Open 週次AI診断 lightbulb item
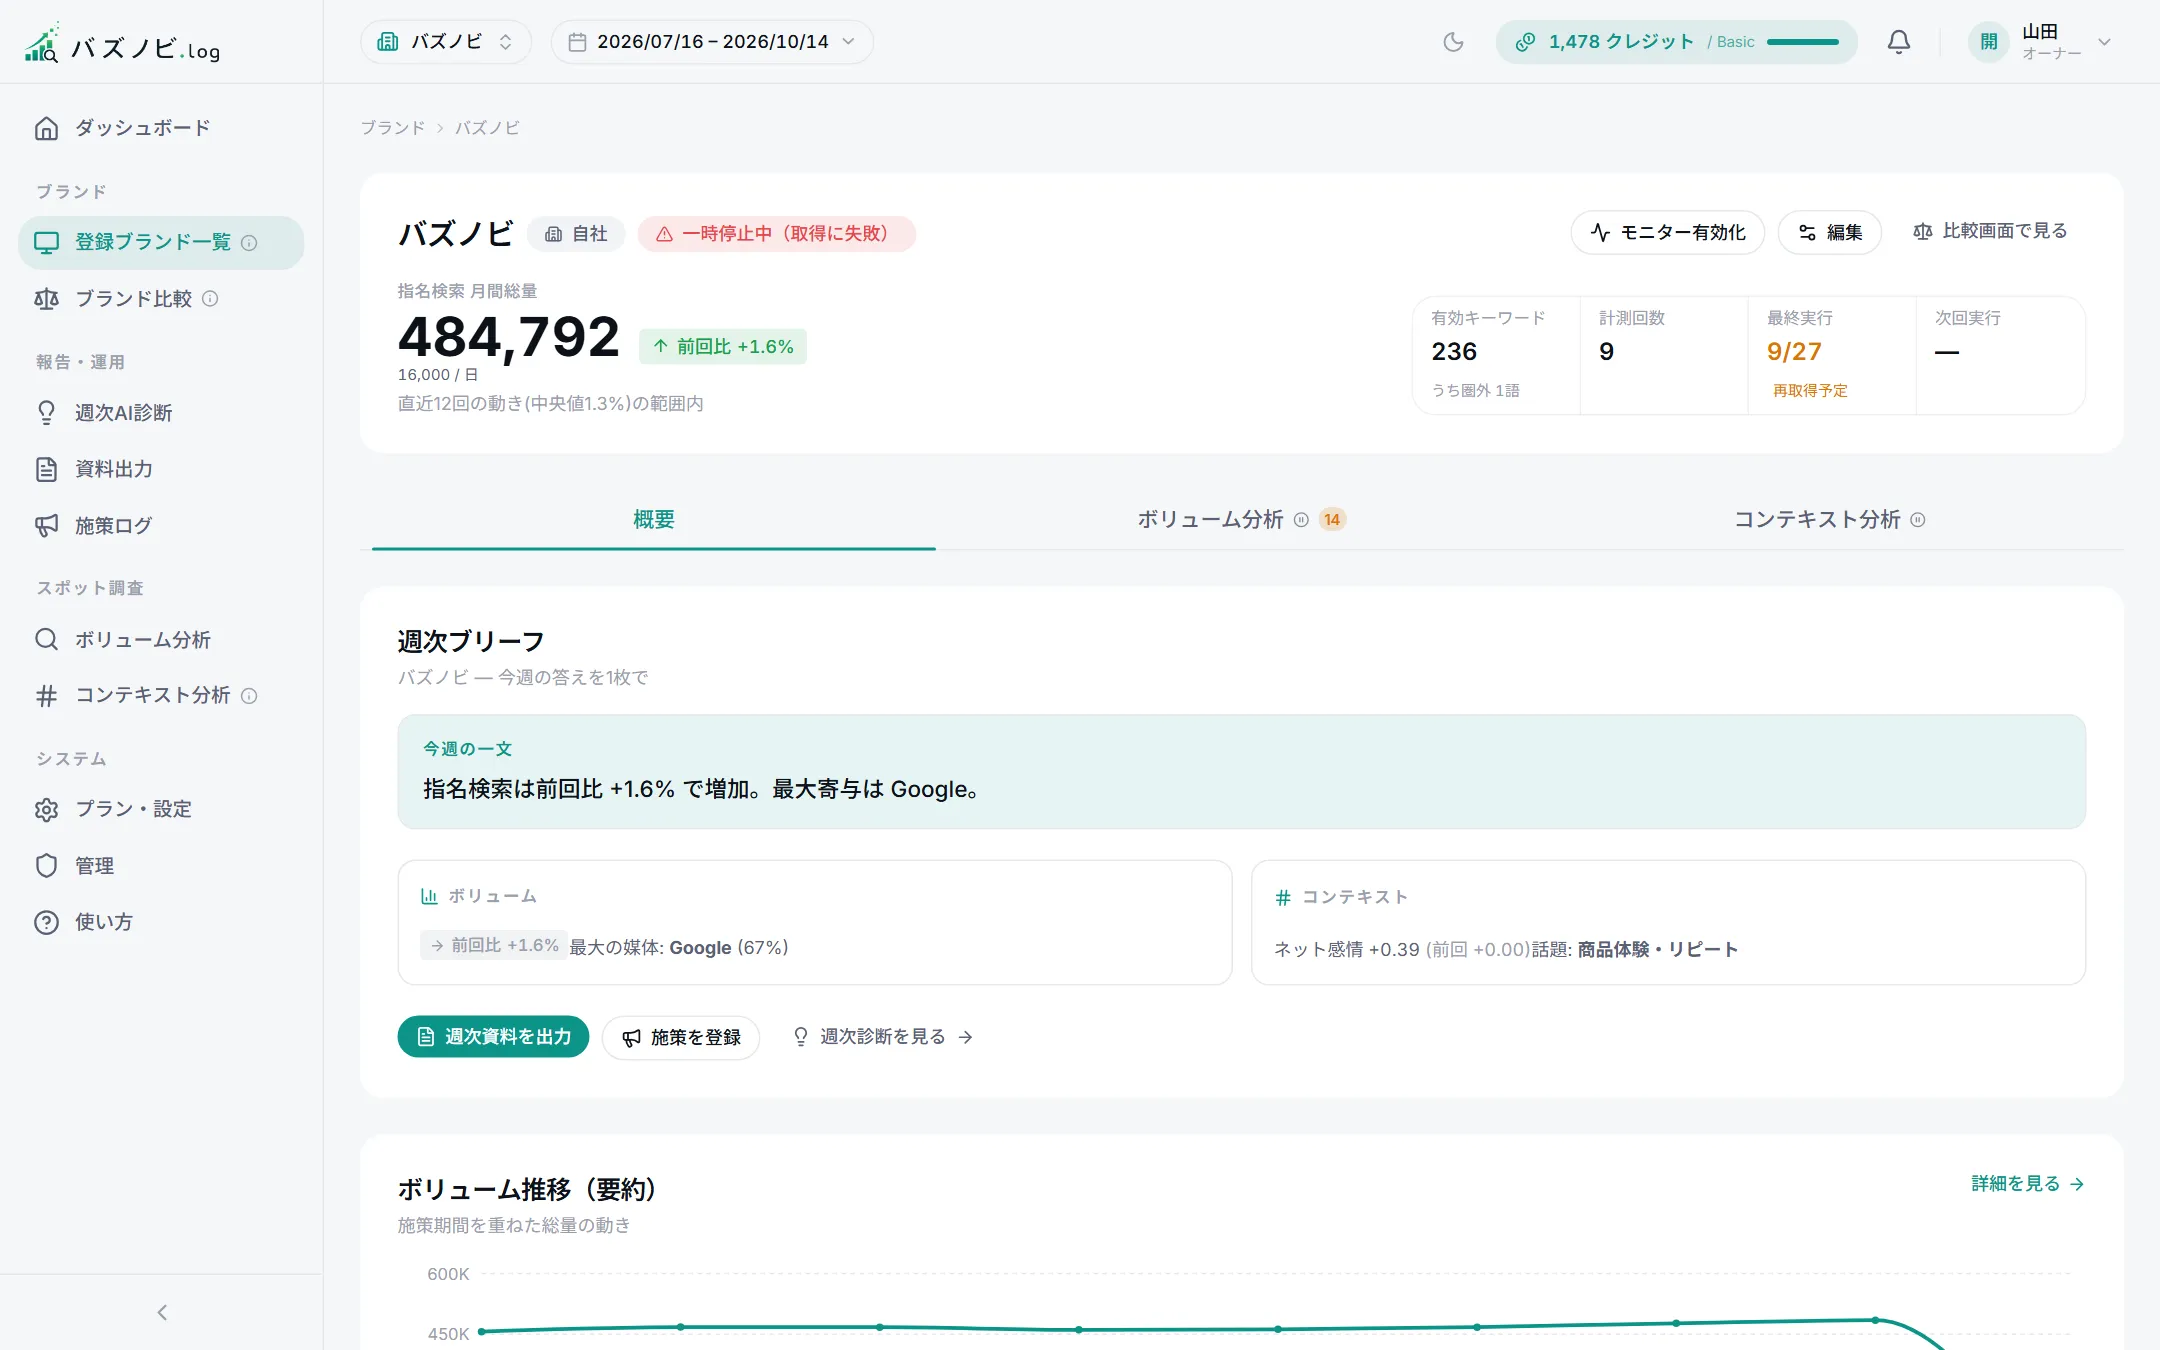 click(161, 413)
